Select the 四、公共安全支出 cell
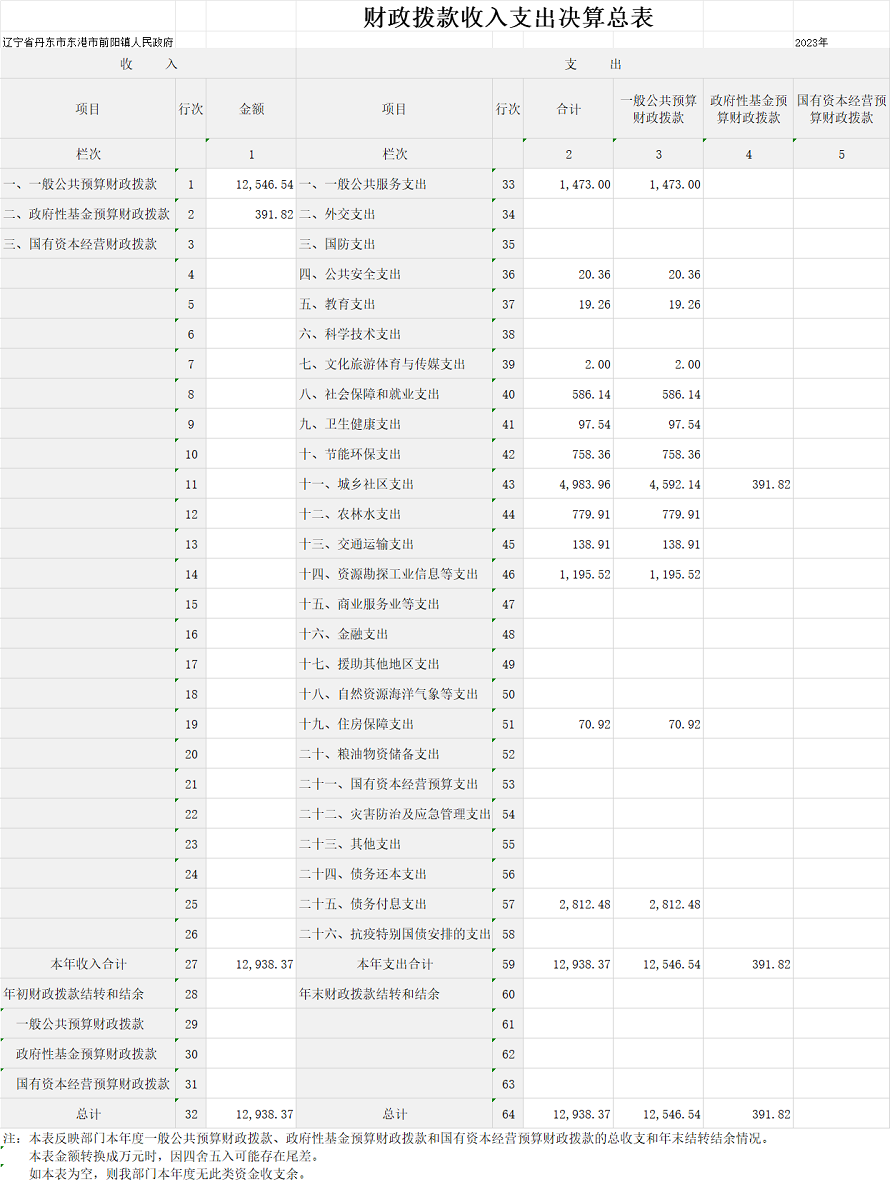 point(394,274)
